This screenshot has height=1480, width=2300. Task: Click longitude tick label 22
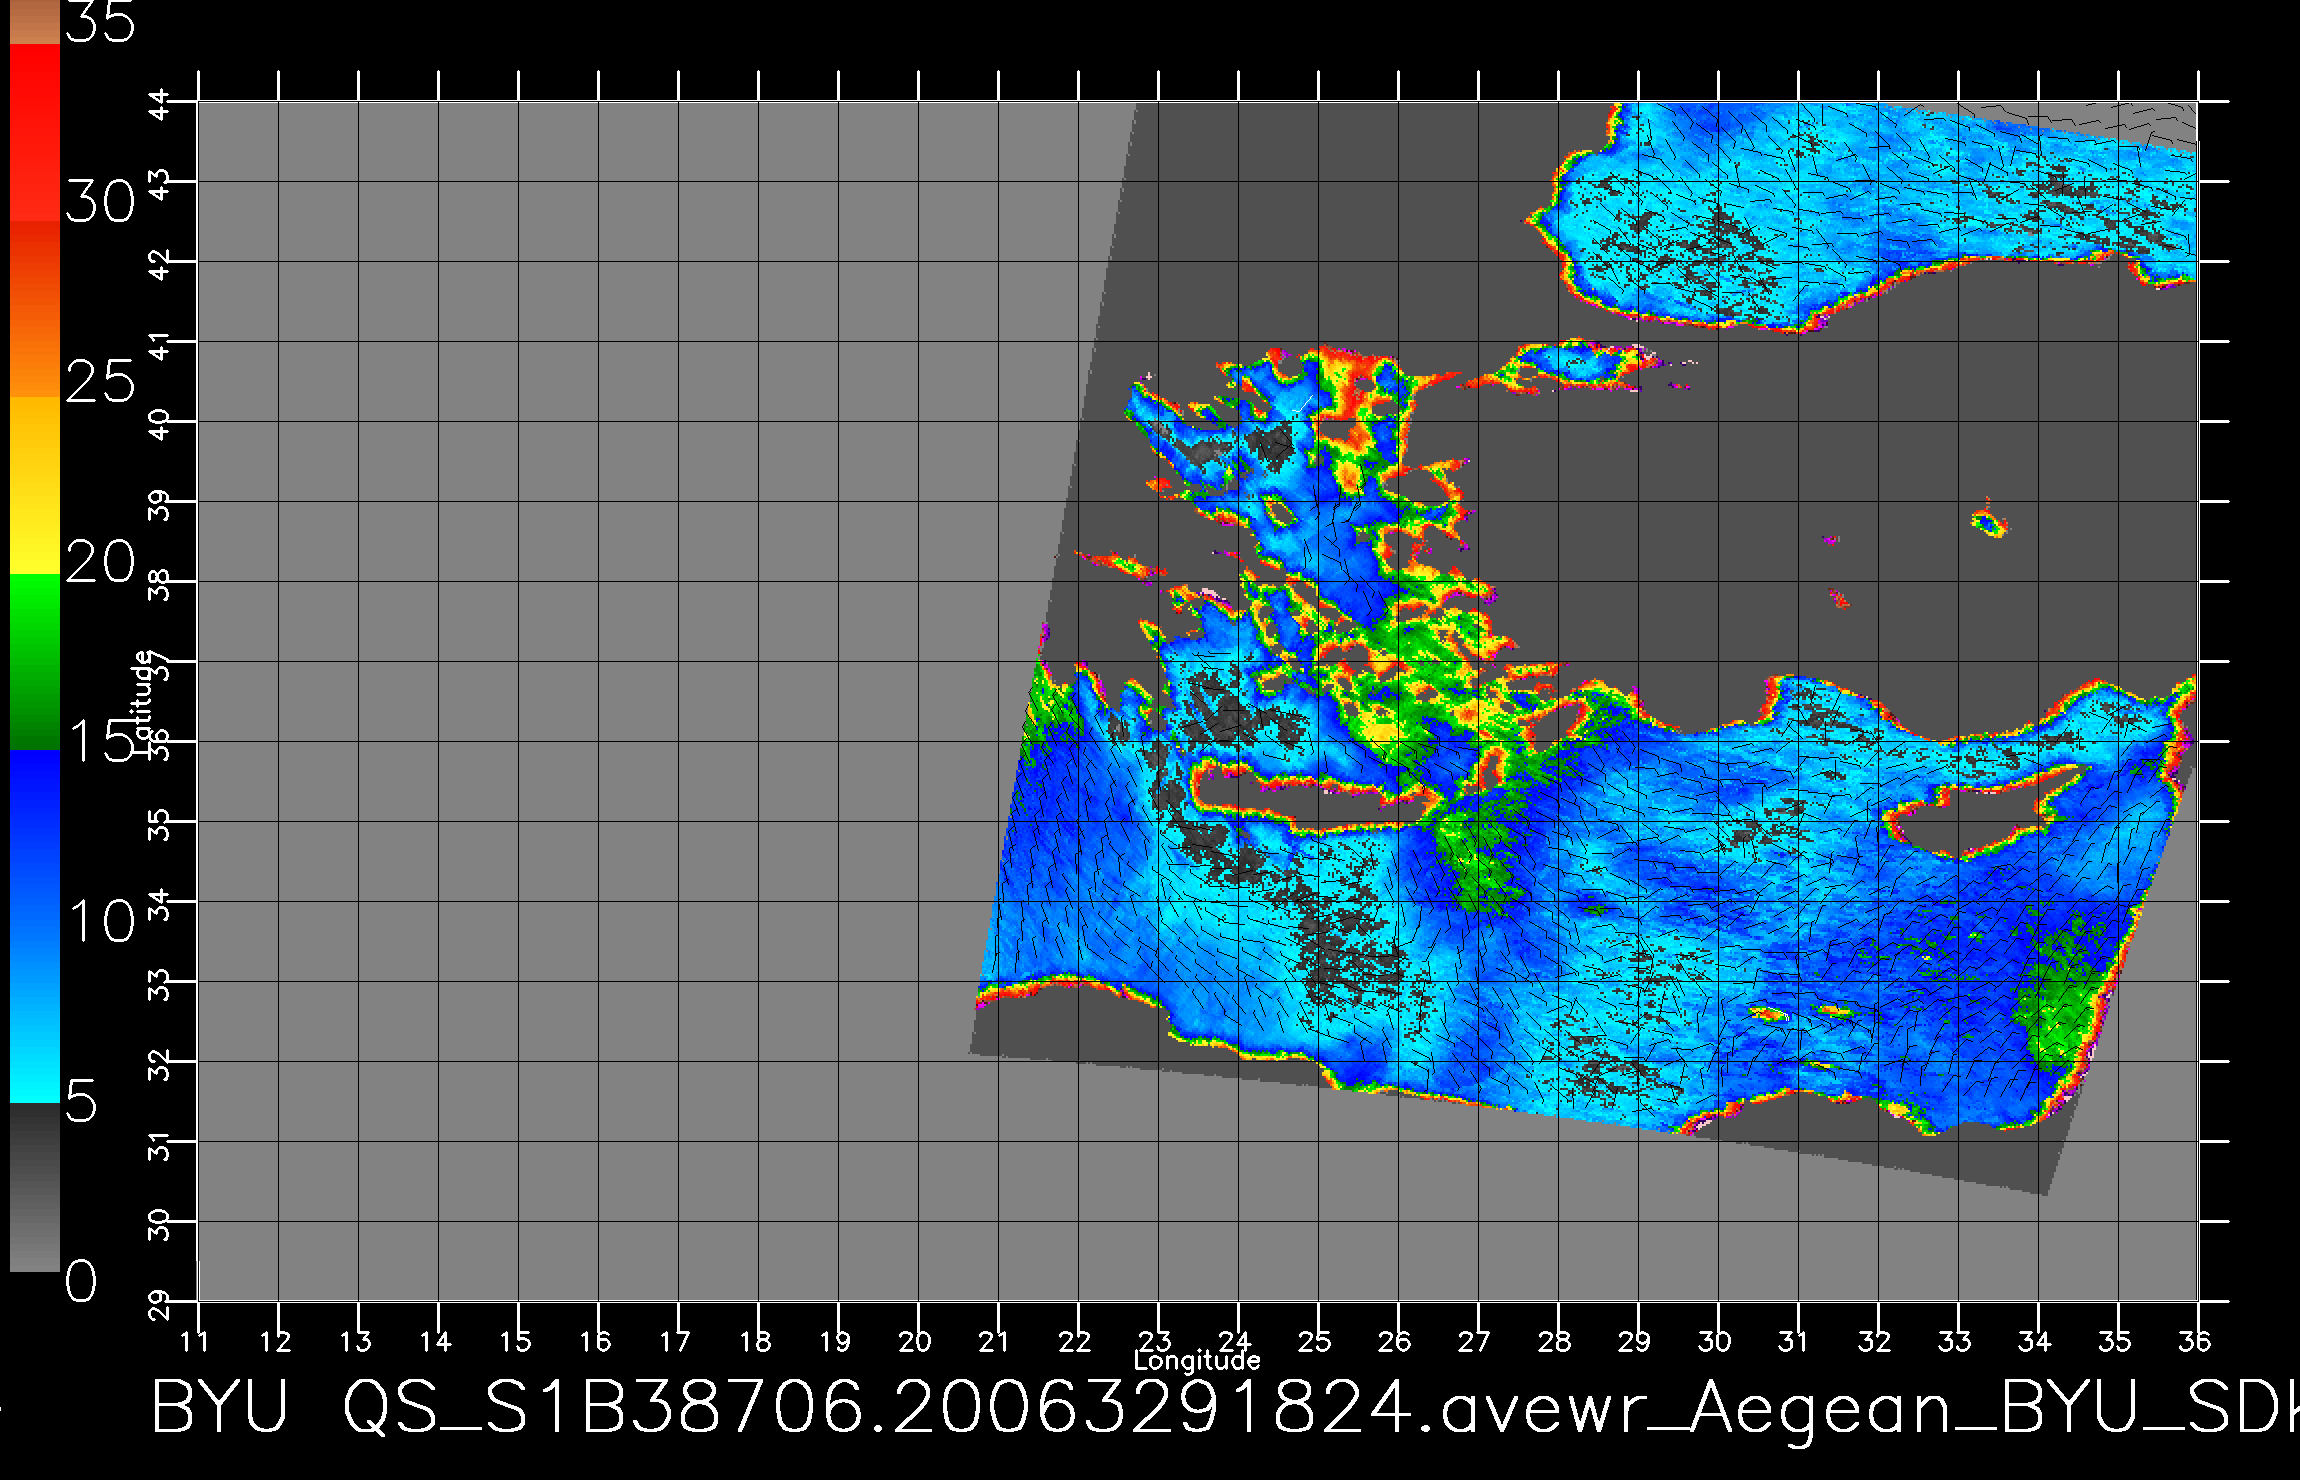tap(1075, 1342)
